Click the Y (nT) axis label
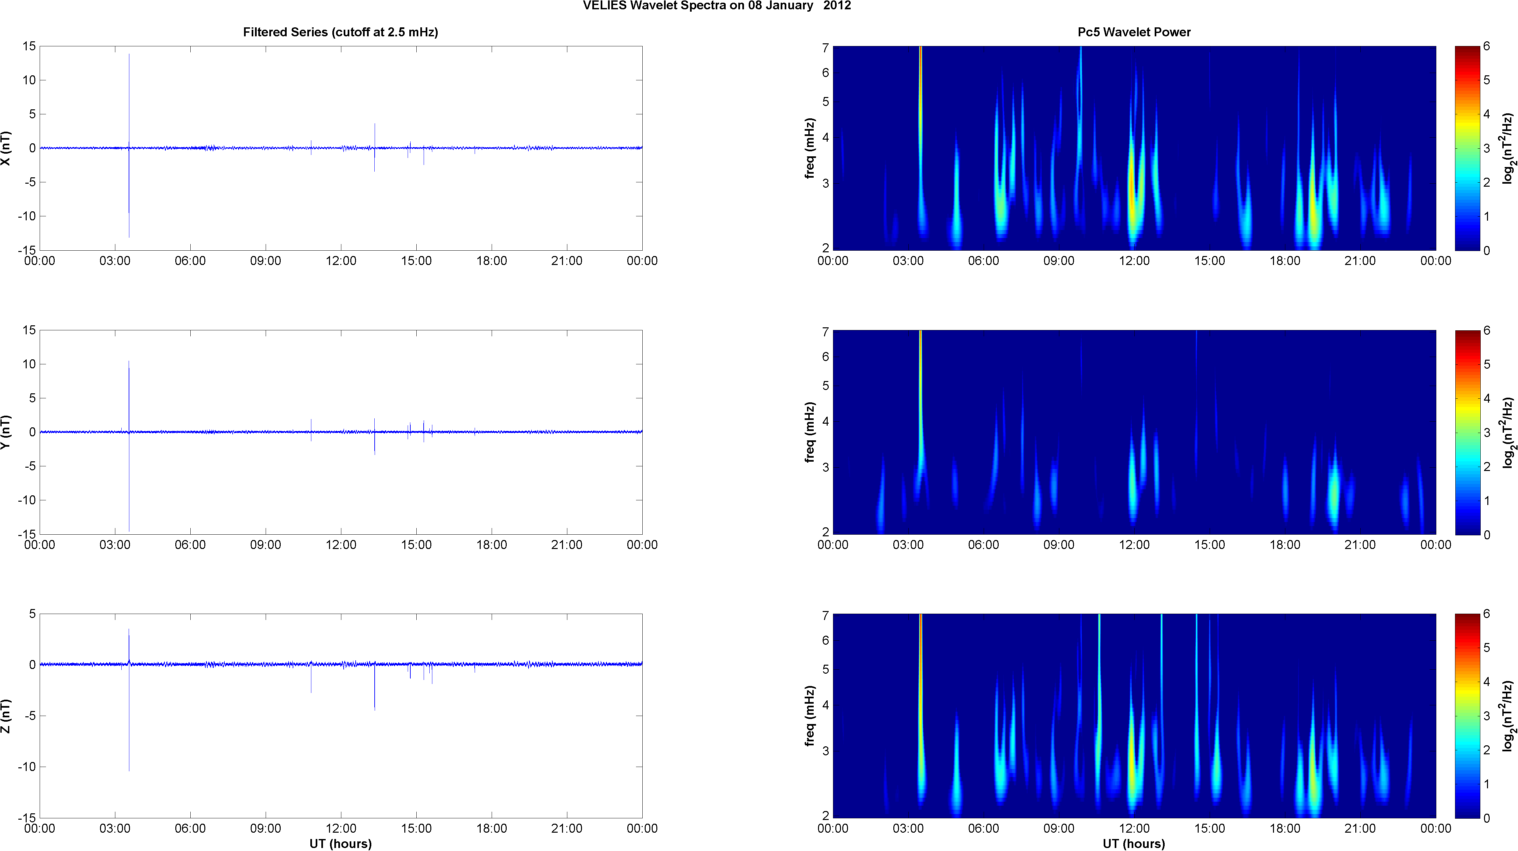The width and height of the screenshot is (1518, 851). coord(6,432)
